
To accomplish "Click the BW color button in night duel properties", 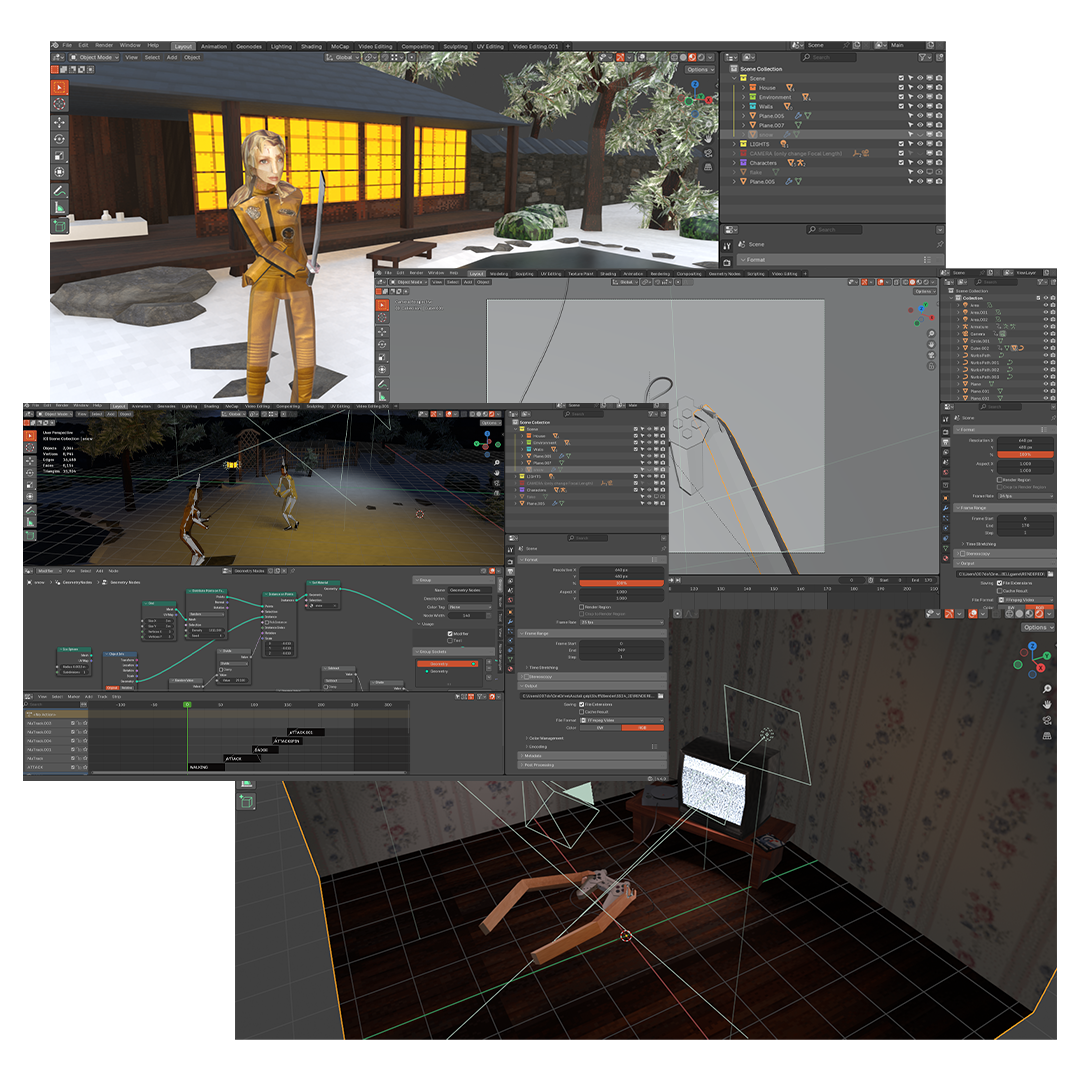I will pyautogui.click(x=600, y=727).
